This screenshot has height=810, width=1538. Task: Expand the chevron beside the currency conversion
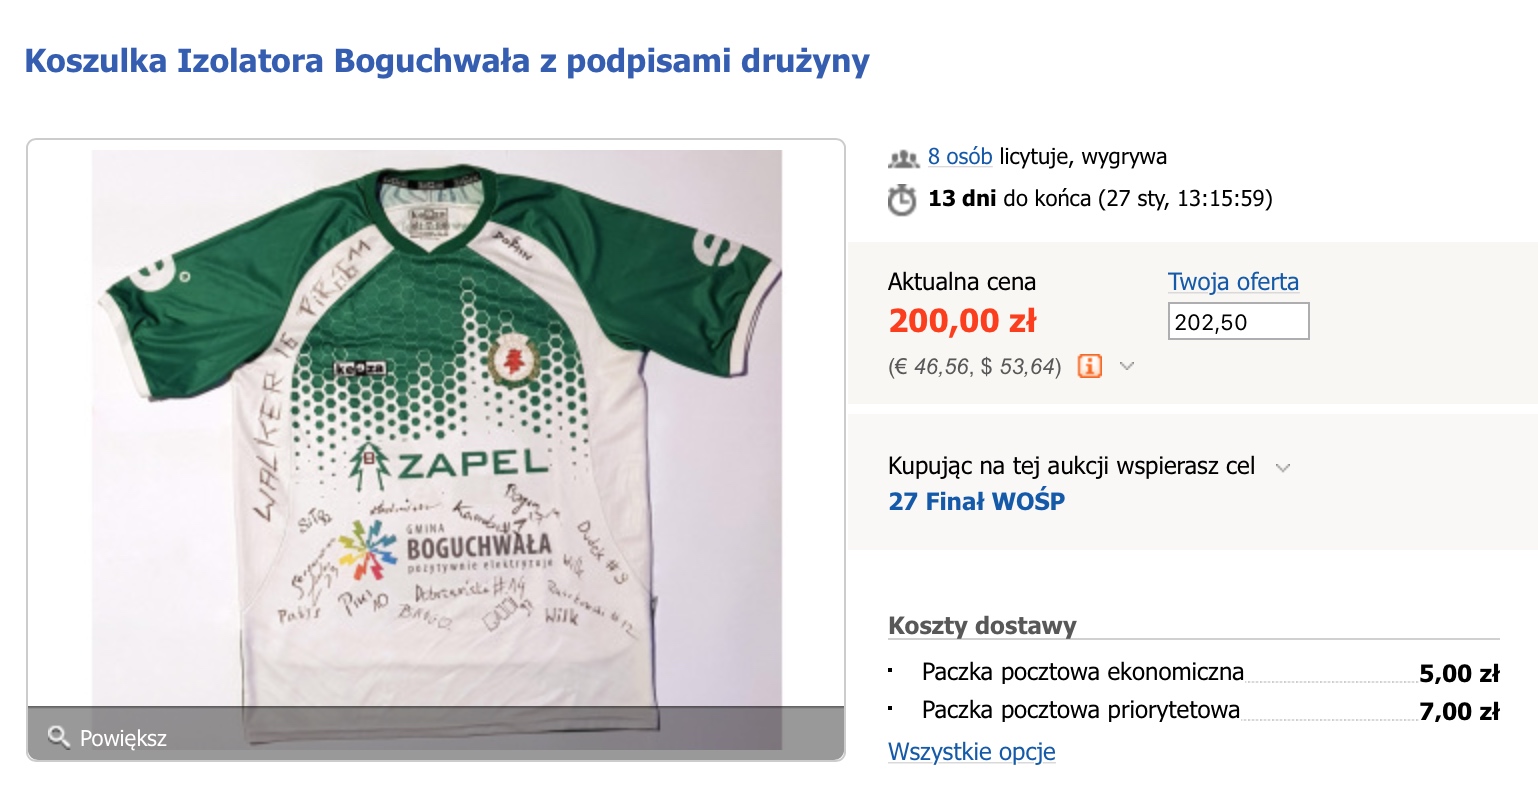[x=1127, y=366]
